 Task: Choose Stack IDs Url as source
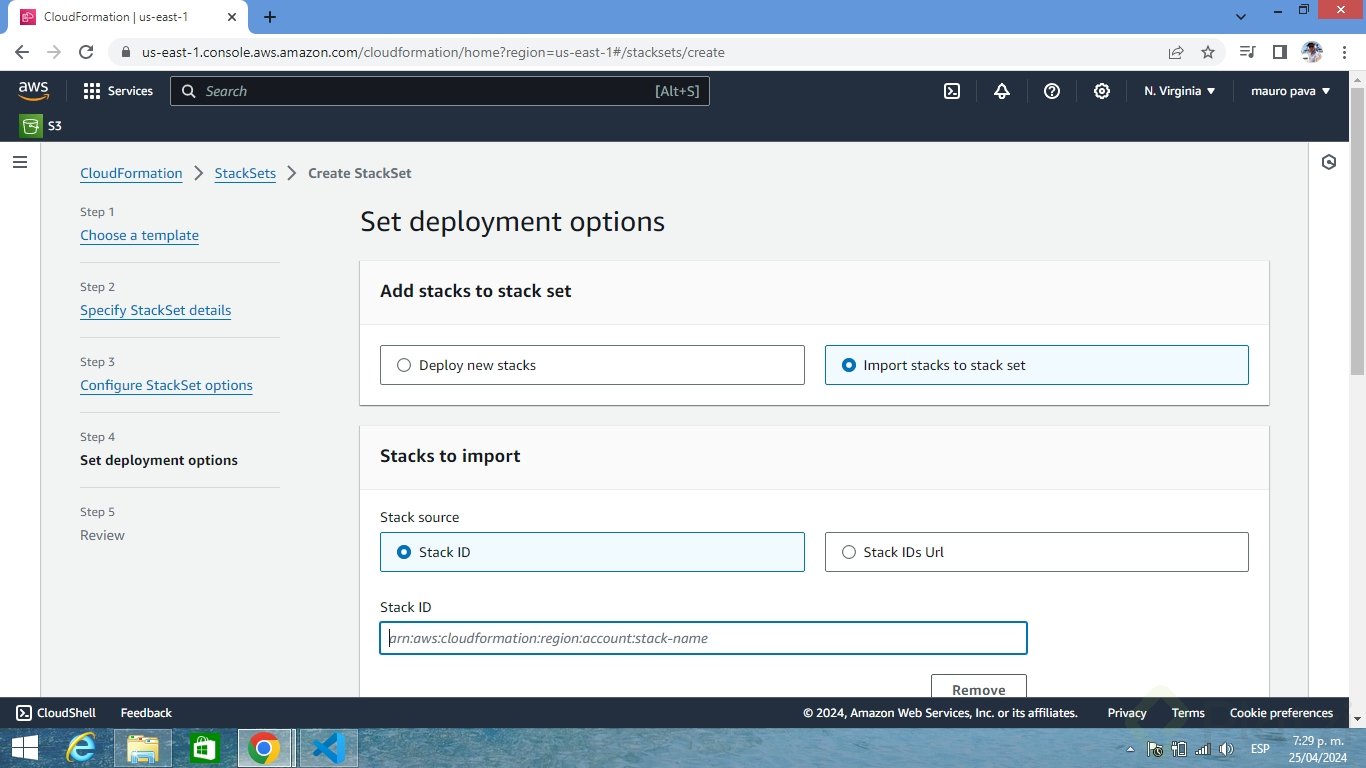click(1036, 552)
